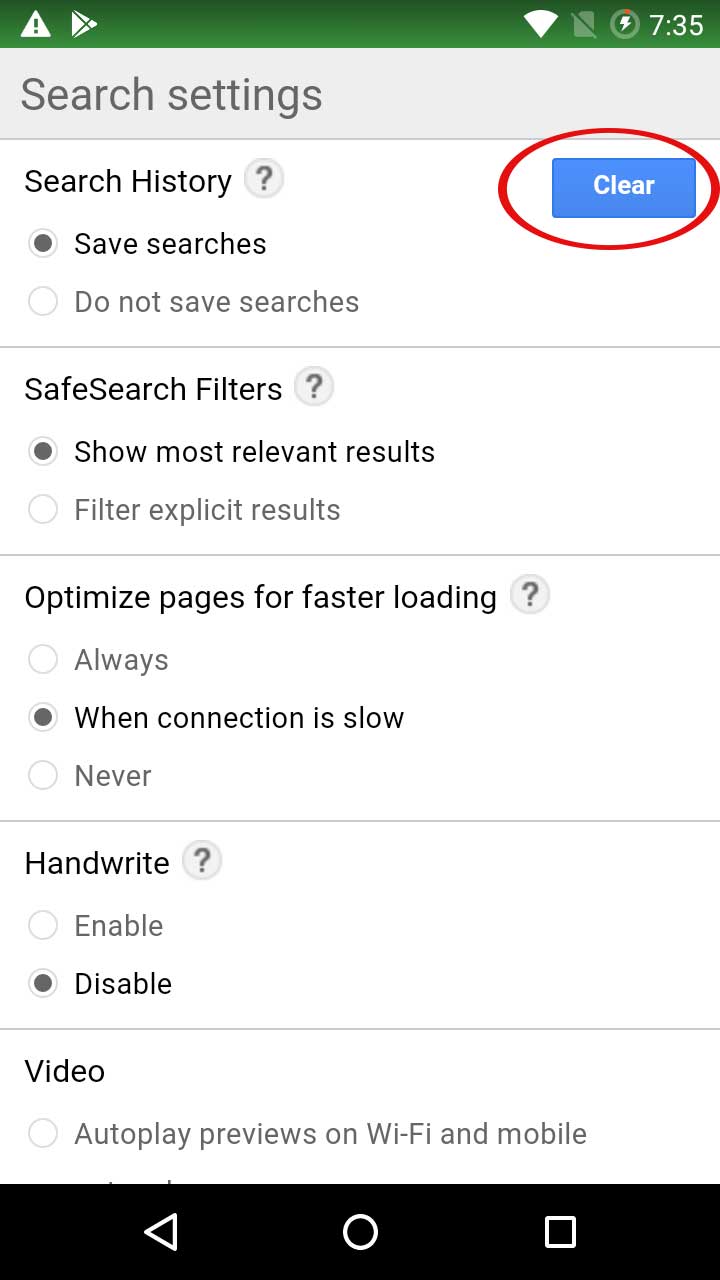This screenshot has height=1280, width=720.
Task: Tap the home navigation circle
Action: [360, 1232]
